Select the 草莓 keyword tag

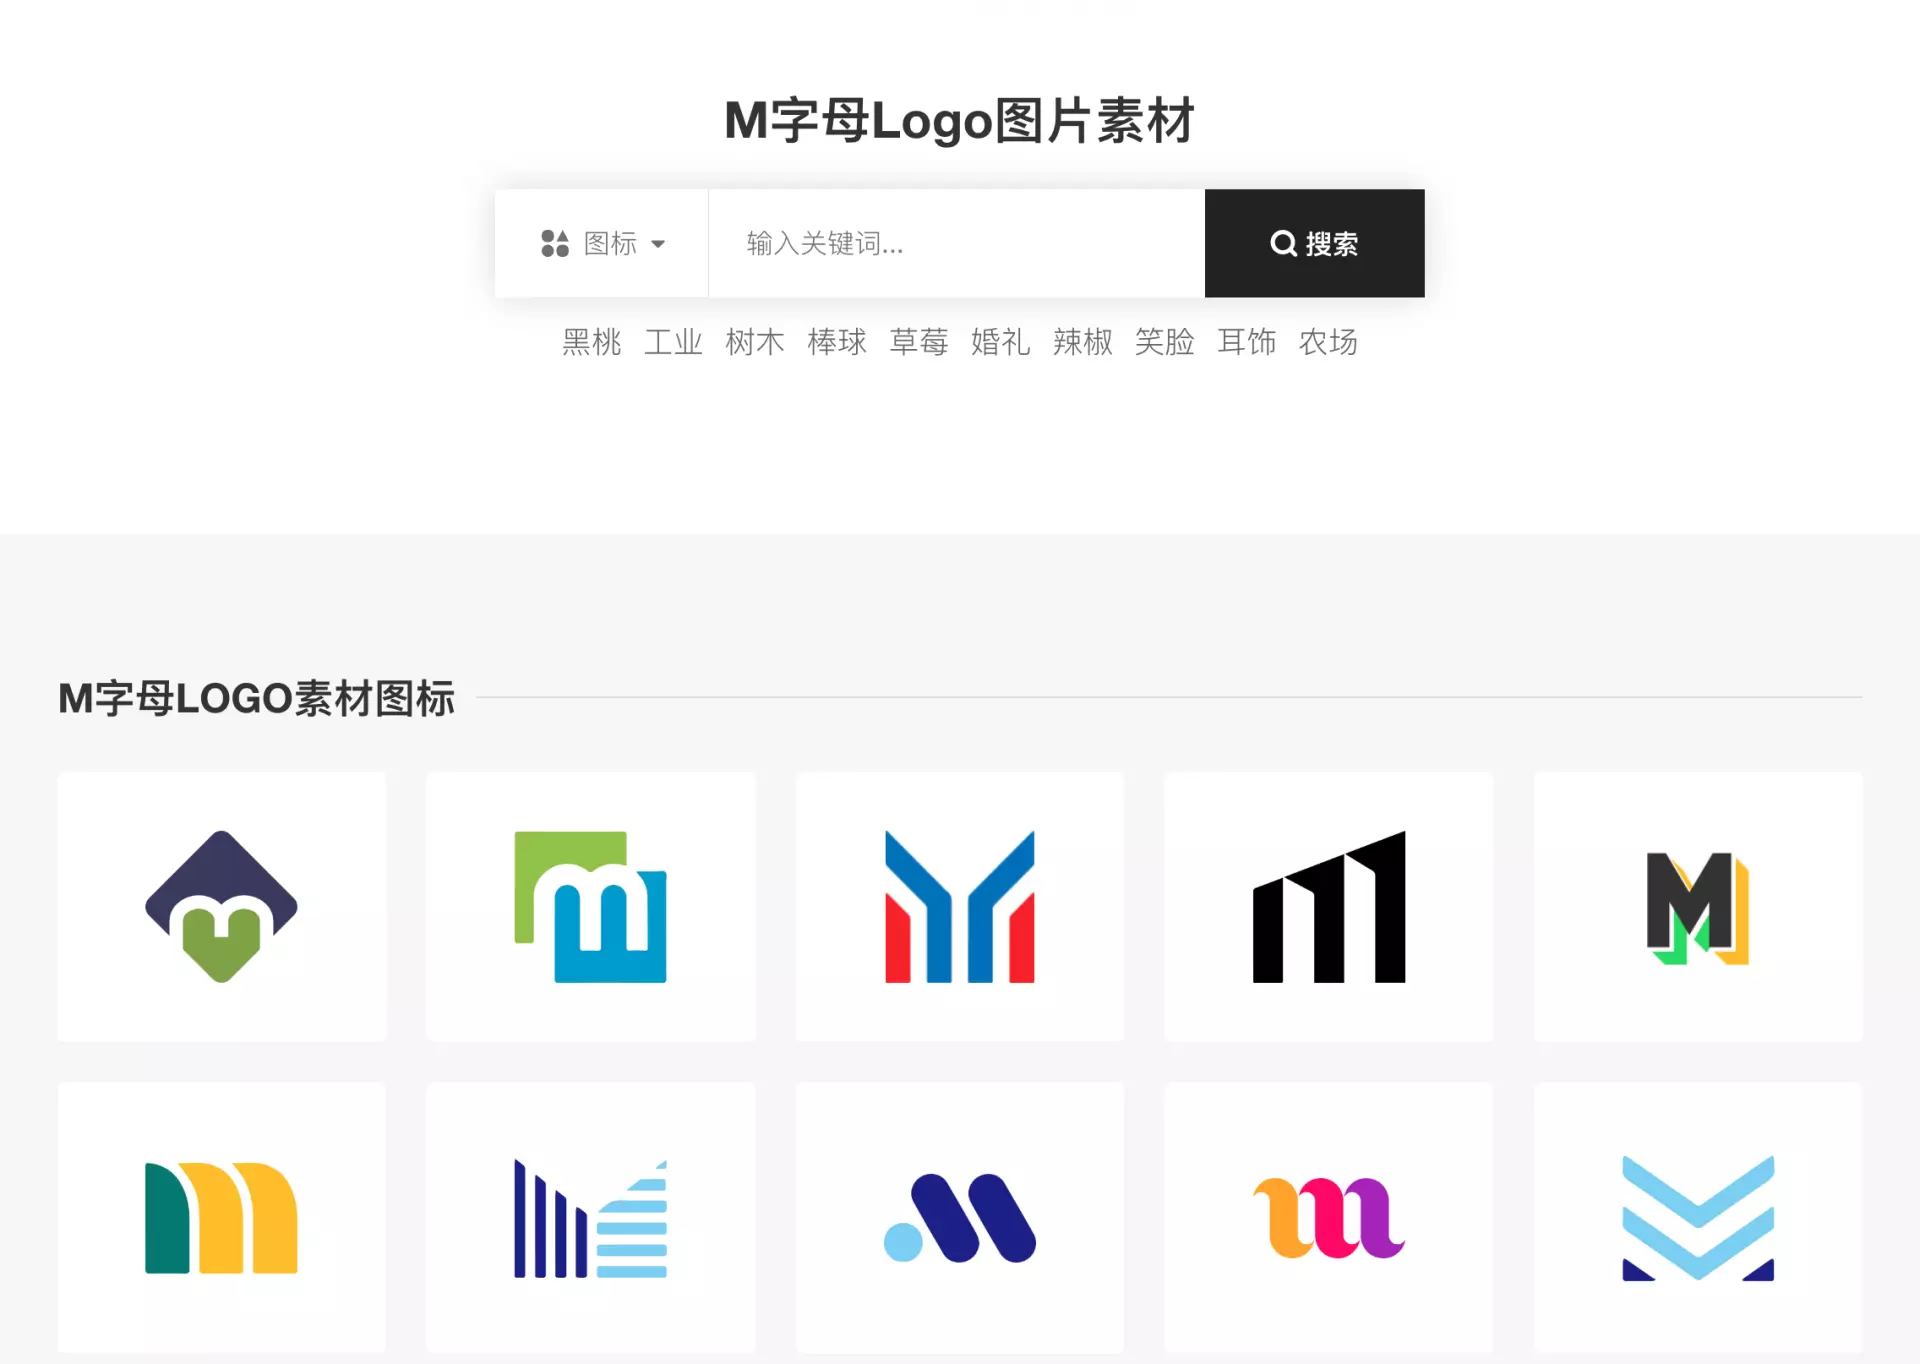pos(918,342)
